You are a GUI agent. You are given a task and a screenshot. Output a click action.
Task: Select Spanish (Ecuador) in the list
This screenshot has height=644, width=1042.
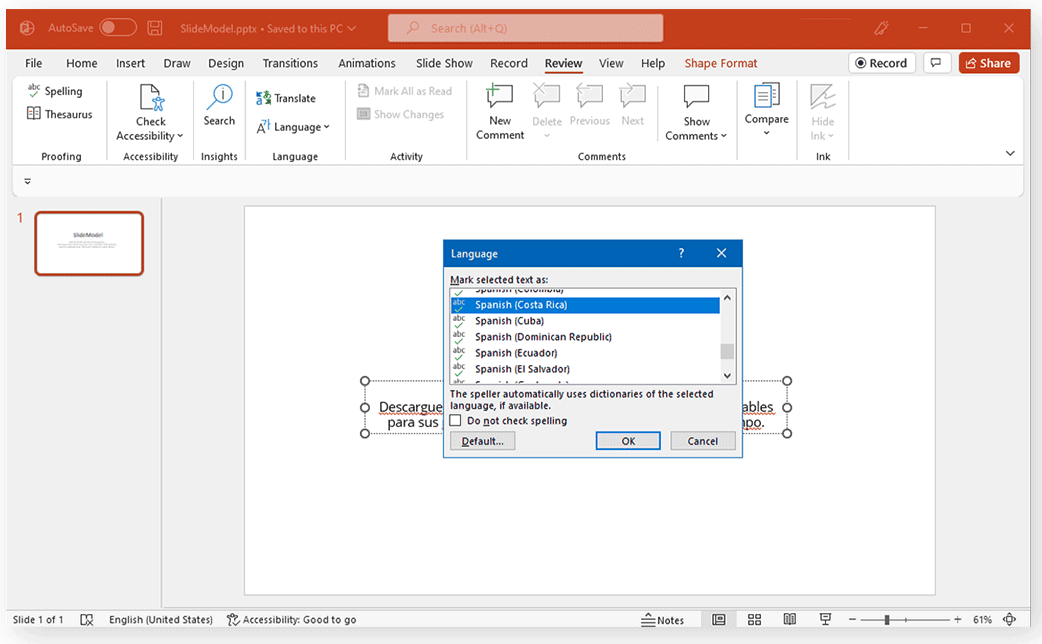pos(585,352)
